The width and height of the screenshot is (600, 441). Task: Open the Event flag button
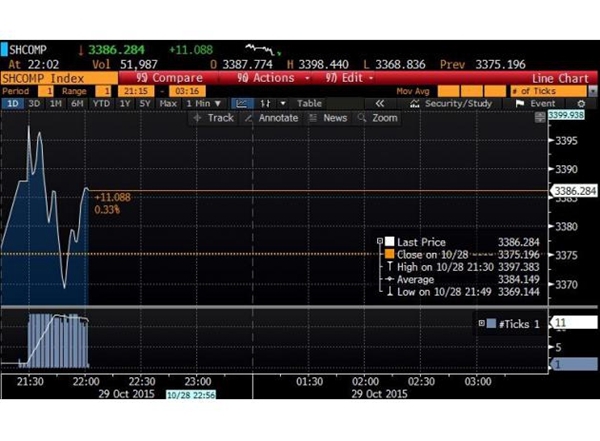535,103
